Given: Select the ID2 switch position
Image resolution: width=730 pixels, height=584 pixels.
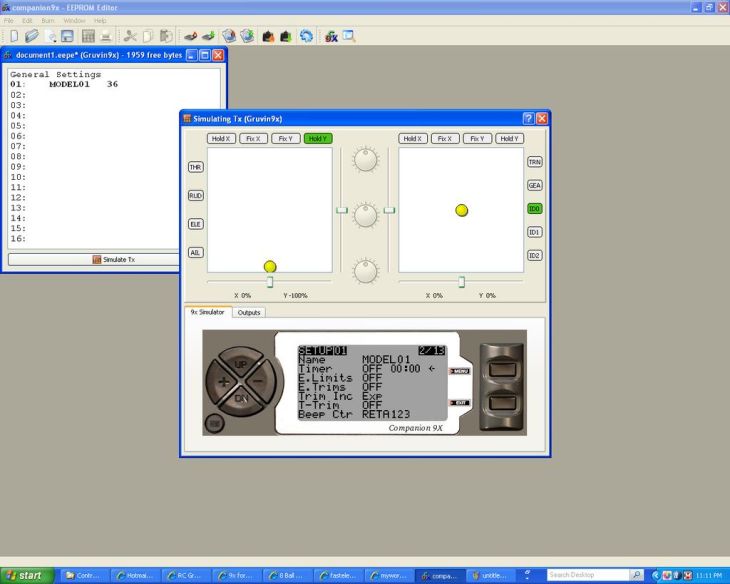Looking at the screenshot, I should coord(534,255).
